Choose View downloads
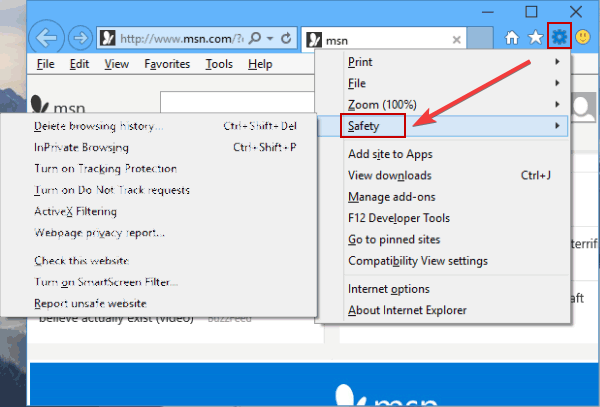Viewport: 600px width, 407px height. tap(443, 175)
